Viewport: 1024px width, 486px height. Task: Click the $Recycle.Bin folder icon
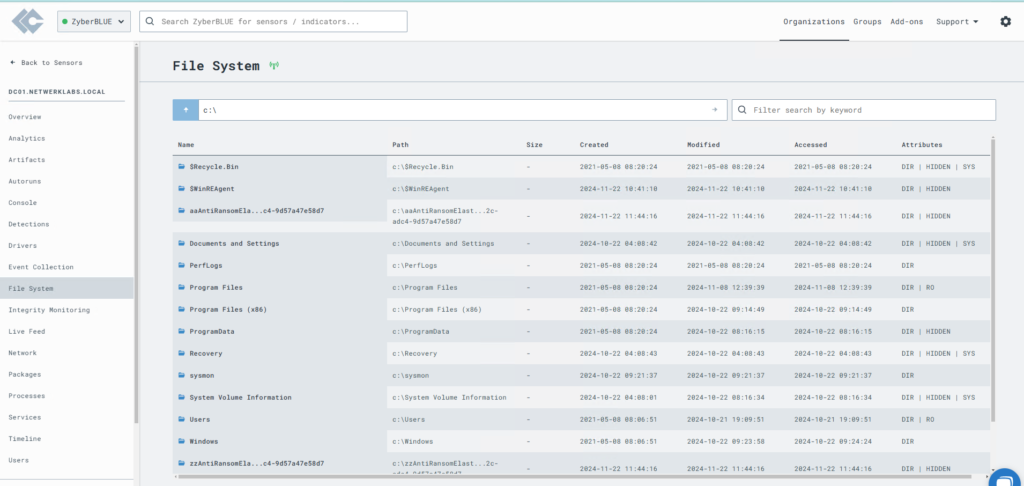[x=182, y=167]
